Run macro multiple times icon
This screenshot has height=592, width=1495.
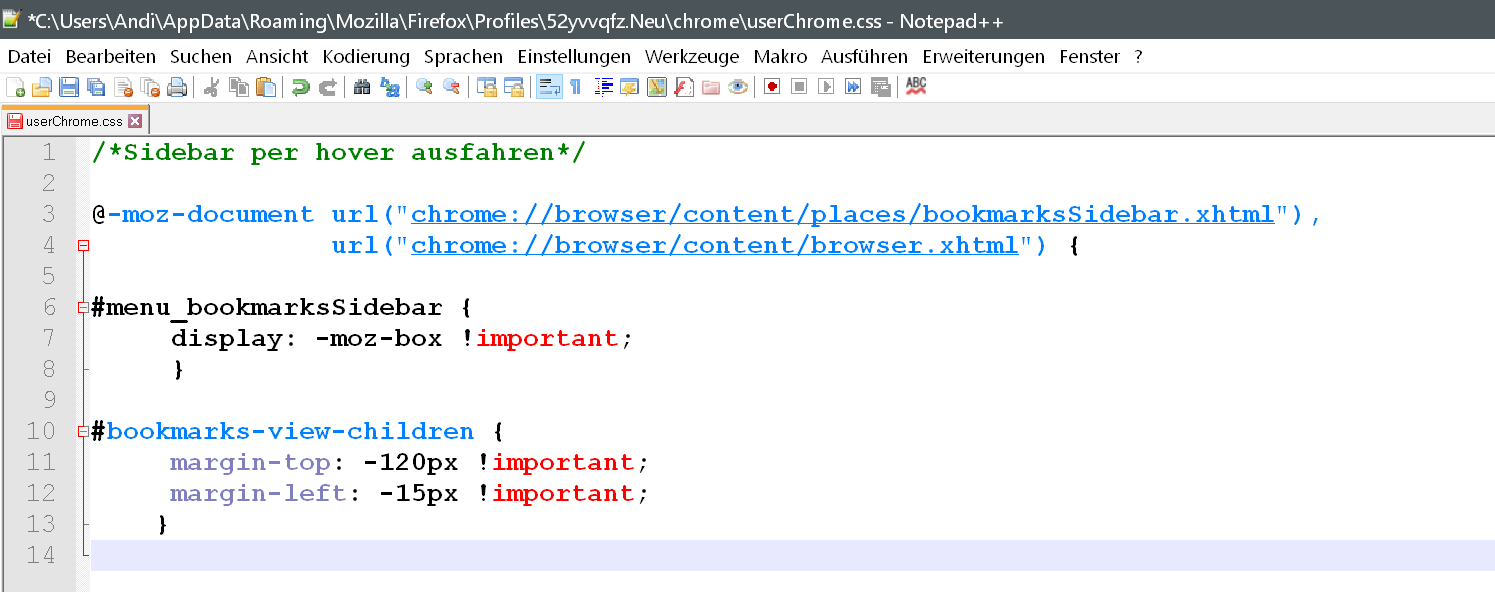pos(853,87)
